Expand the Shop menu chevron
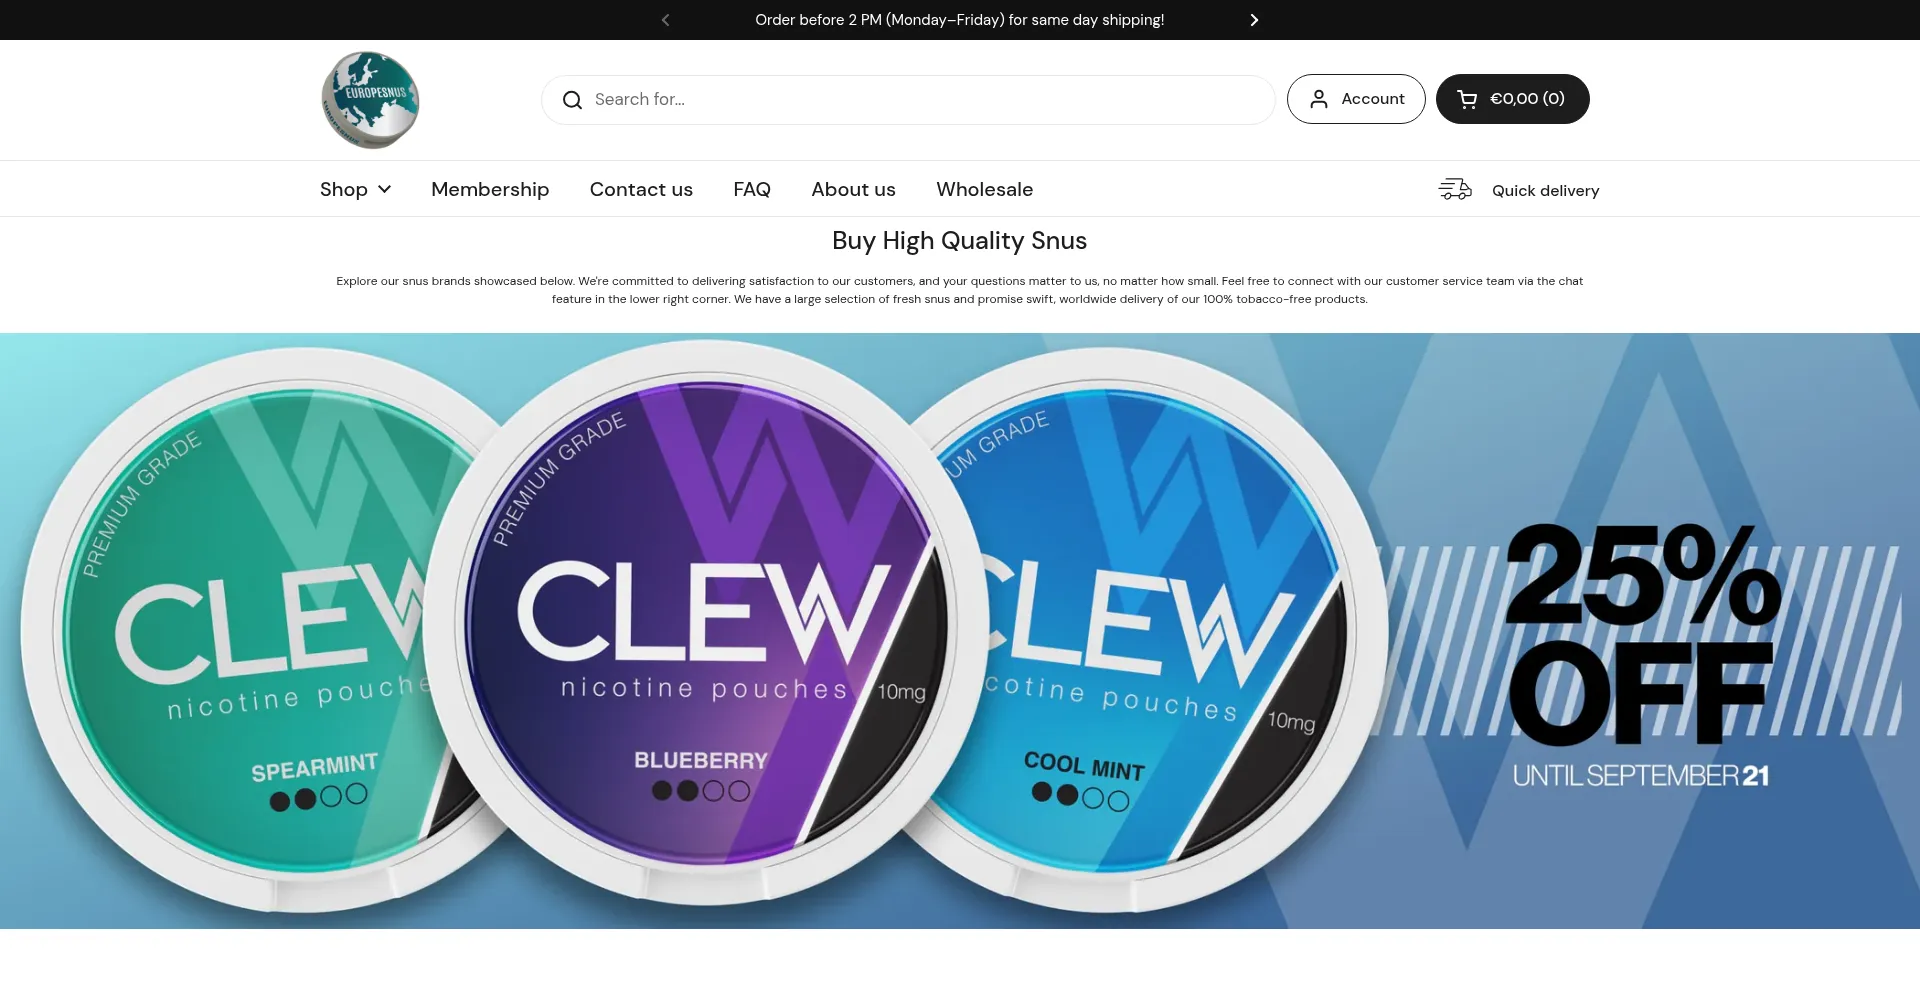 pos(384,189)
